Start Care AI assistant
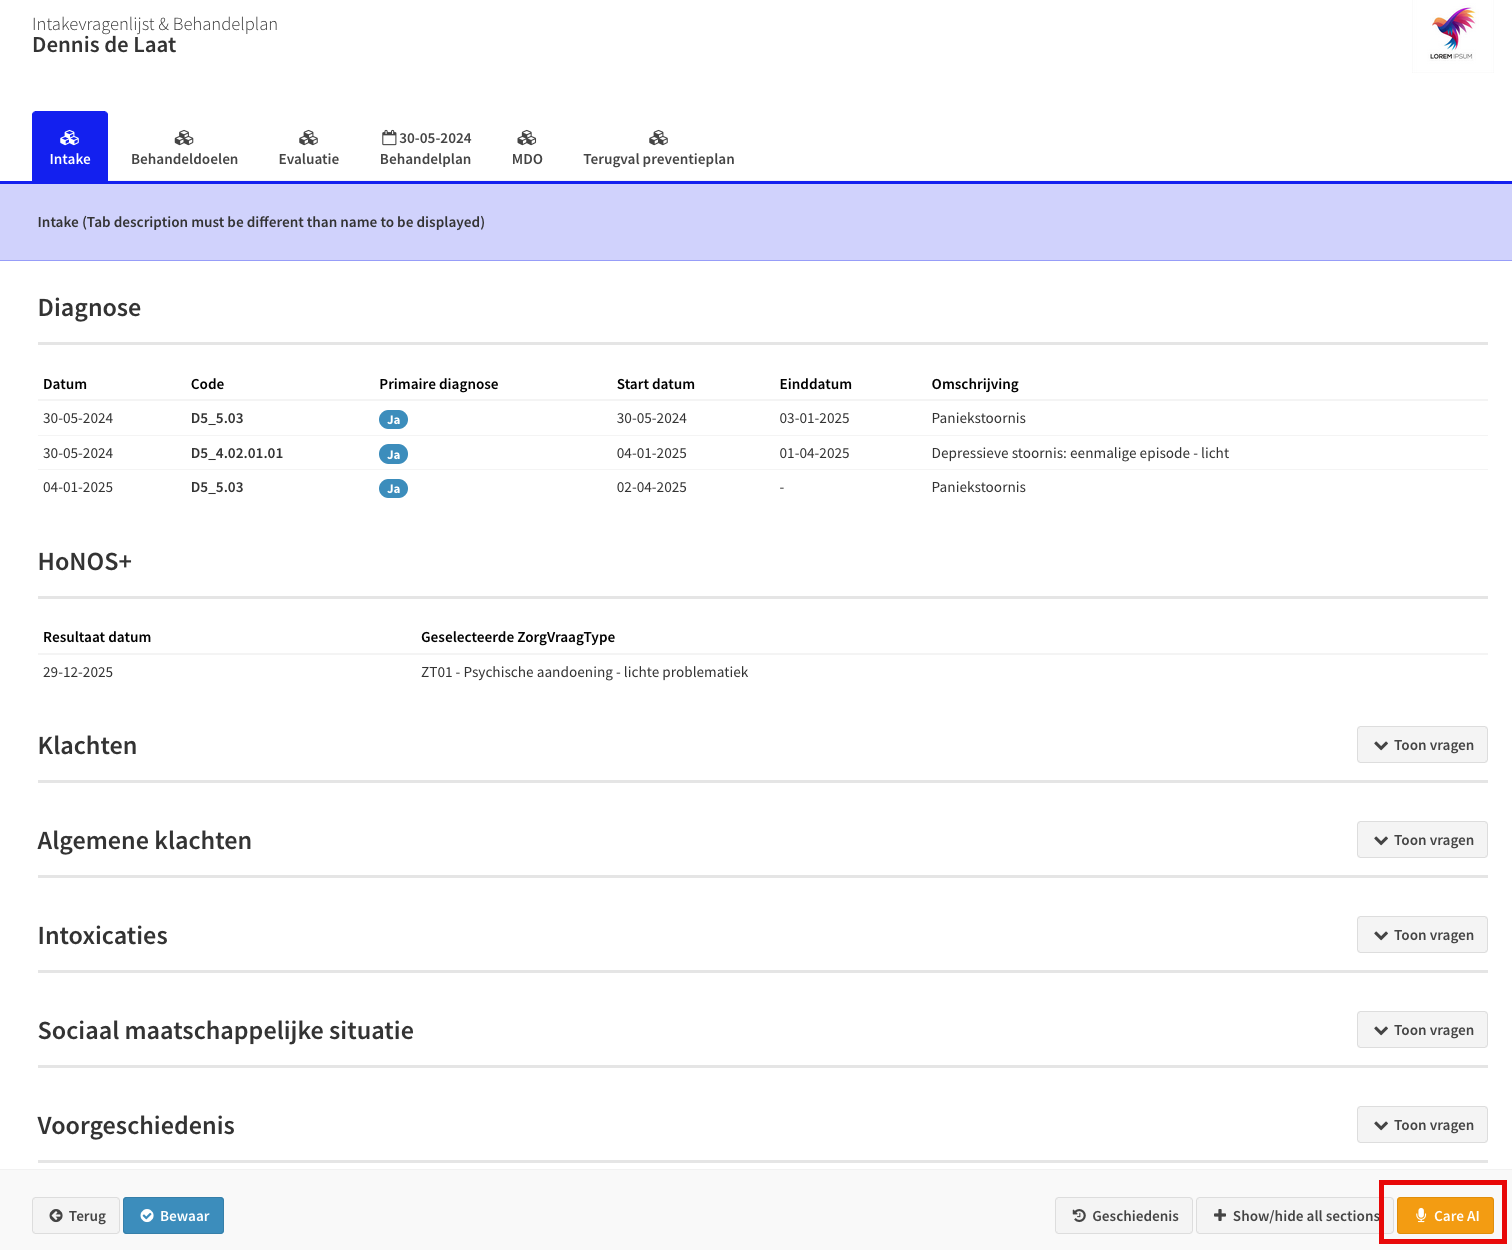The height and width of the screenshot is (1250, 1512). pos(1445,1216)
